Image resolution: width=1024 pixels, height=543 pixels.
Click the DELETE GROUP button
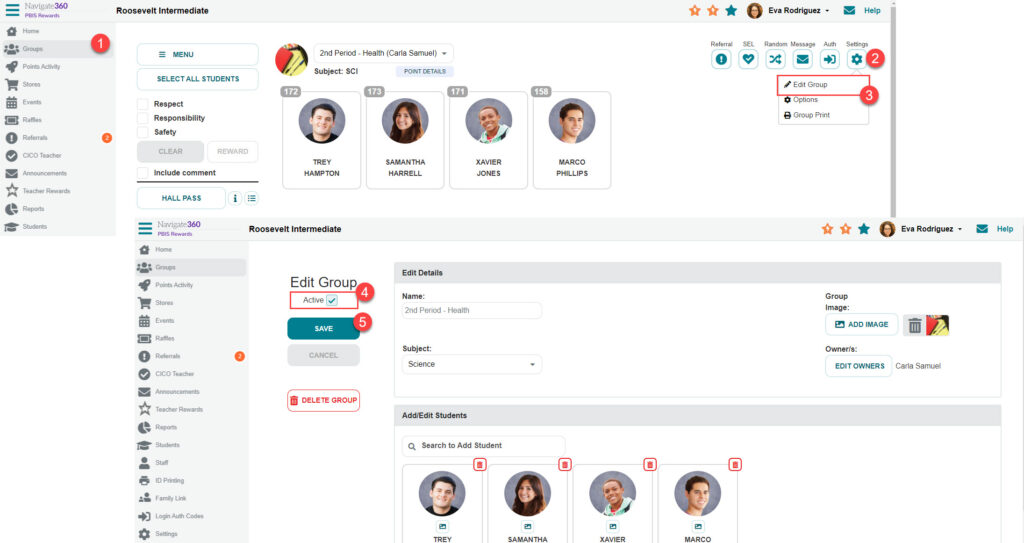pyautogui.click(x=323, y=400)
